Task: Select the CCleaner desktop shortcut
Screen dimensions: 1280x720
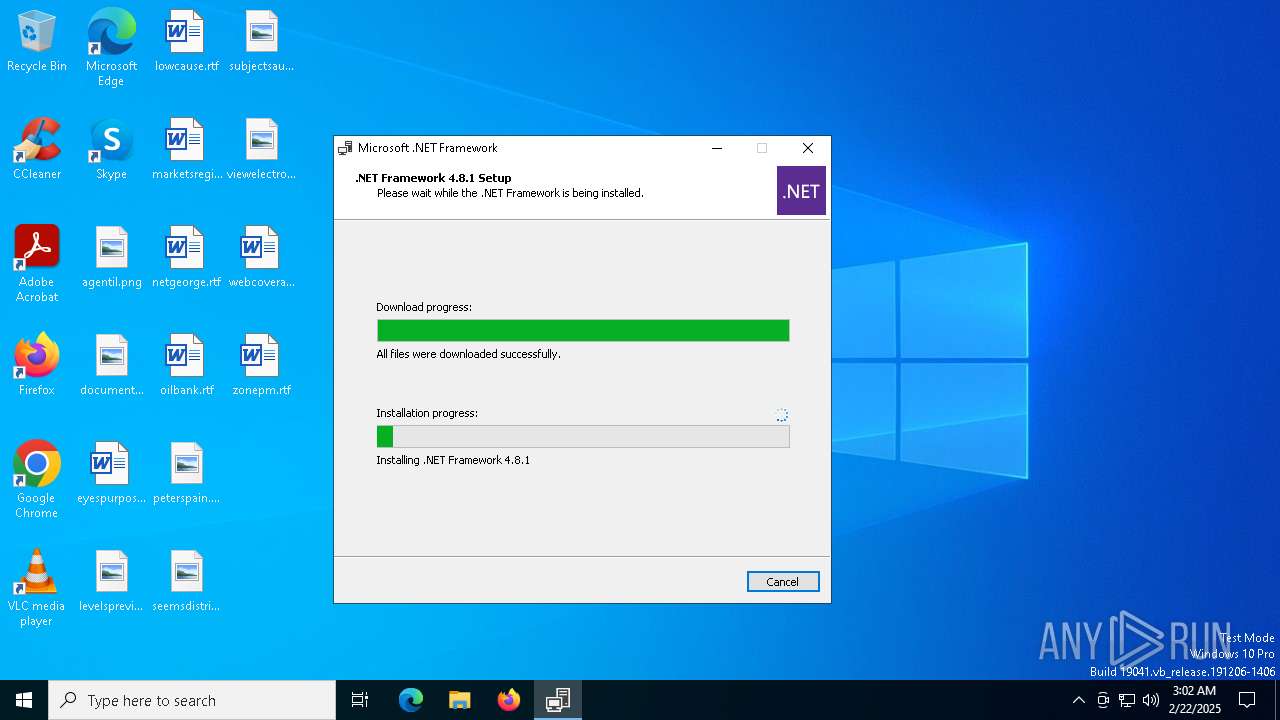Action: tap(37, 150)
